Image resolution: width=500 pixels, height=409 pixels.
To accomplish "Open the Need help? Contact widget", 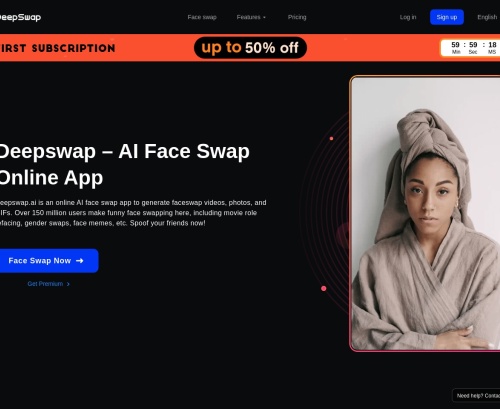I will tap(476, 396).
